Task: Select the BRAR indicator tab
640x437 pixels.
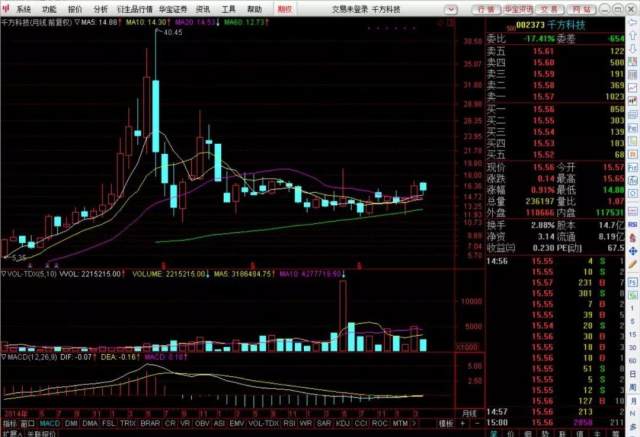Action: point(150,424)
